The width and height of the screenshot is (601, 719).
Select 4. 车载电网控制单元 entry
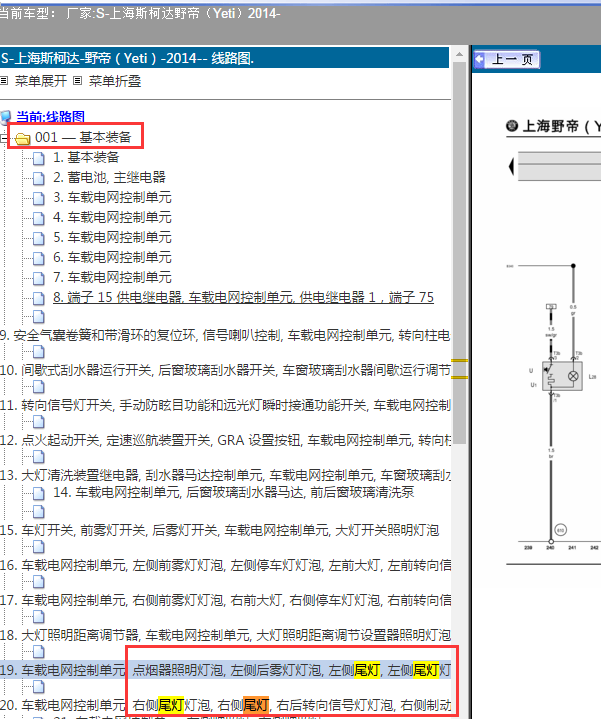pyautogui.click(x=112, y=217)
